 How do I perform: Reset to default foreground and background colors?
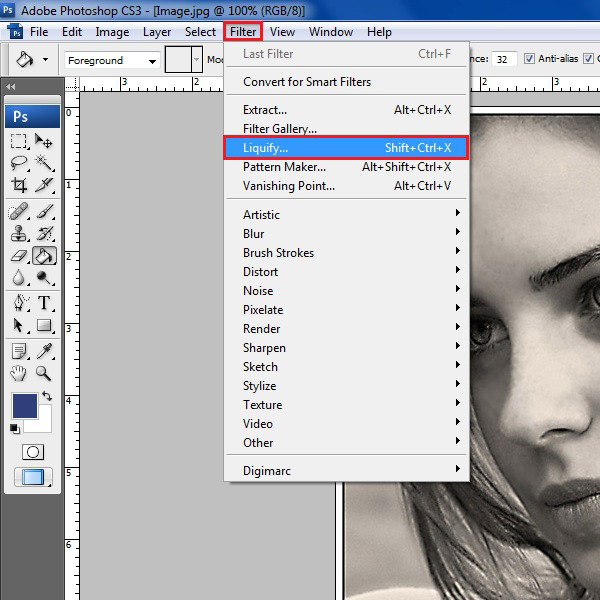[x=15, y=429]
